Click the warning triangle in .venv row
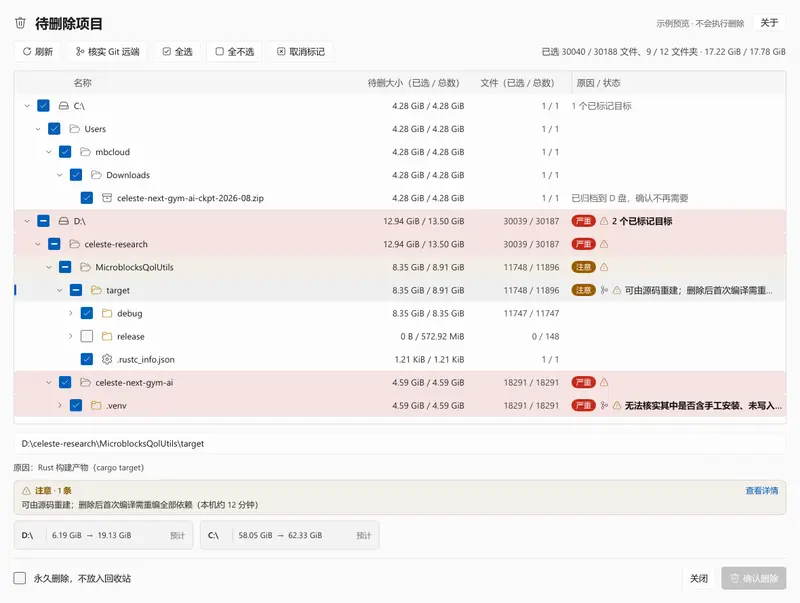The image size is (800, 603). point(617,406)
